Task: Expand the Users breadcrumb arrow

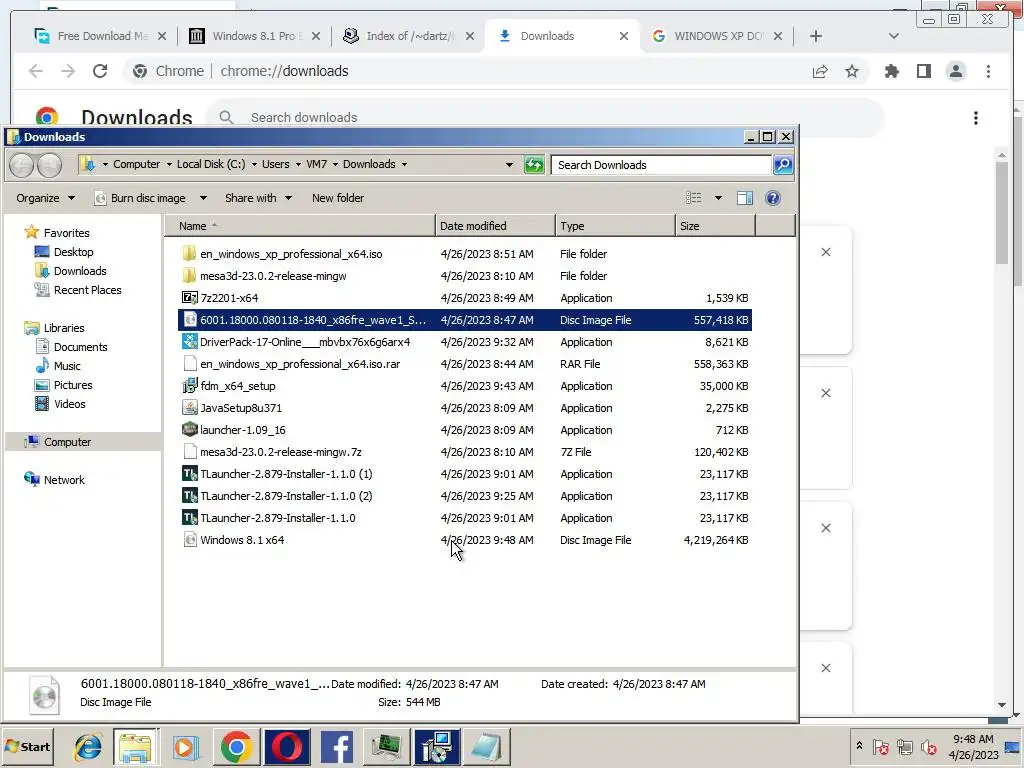Action: pos(298,165)
